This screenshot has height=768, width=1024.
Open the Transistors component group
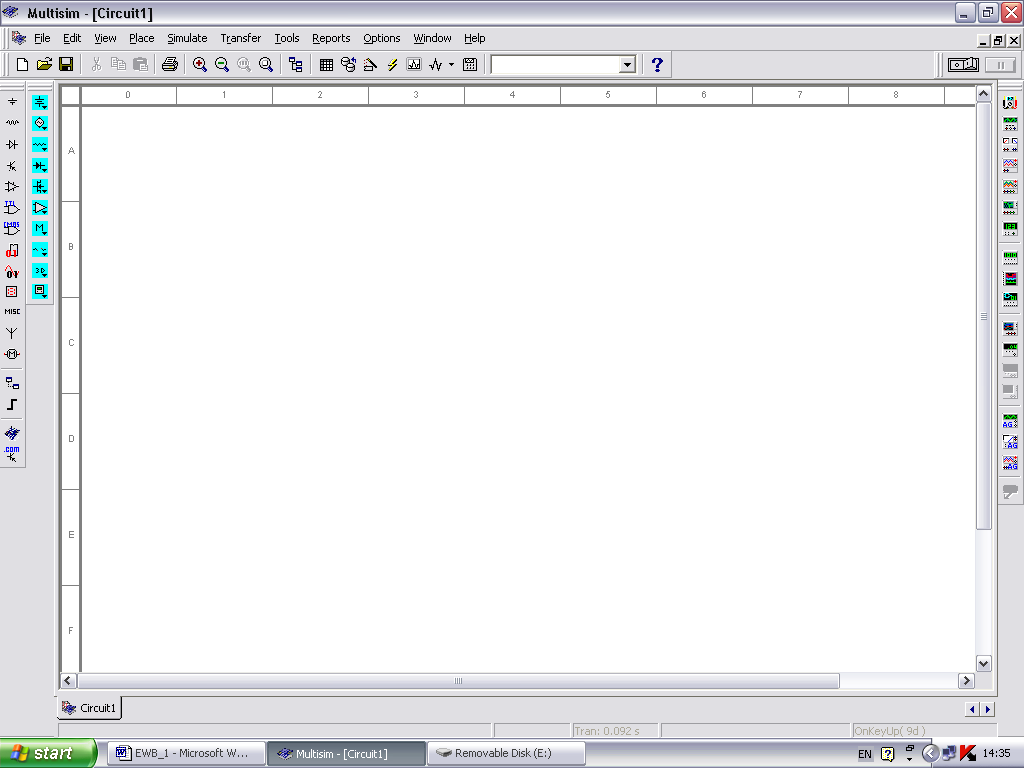click(x=12, y=166)
